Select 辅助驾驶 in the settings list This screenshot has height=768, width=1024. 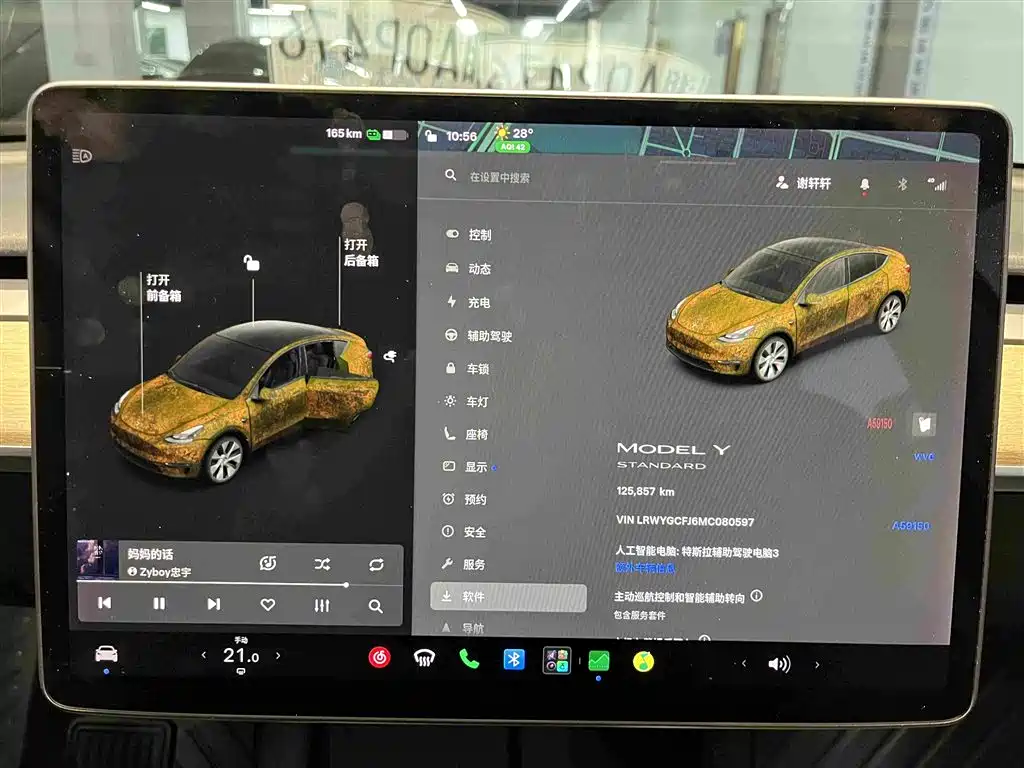pyautogui.click(x=479, y=336)
